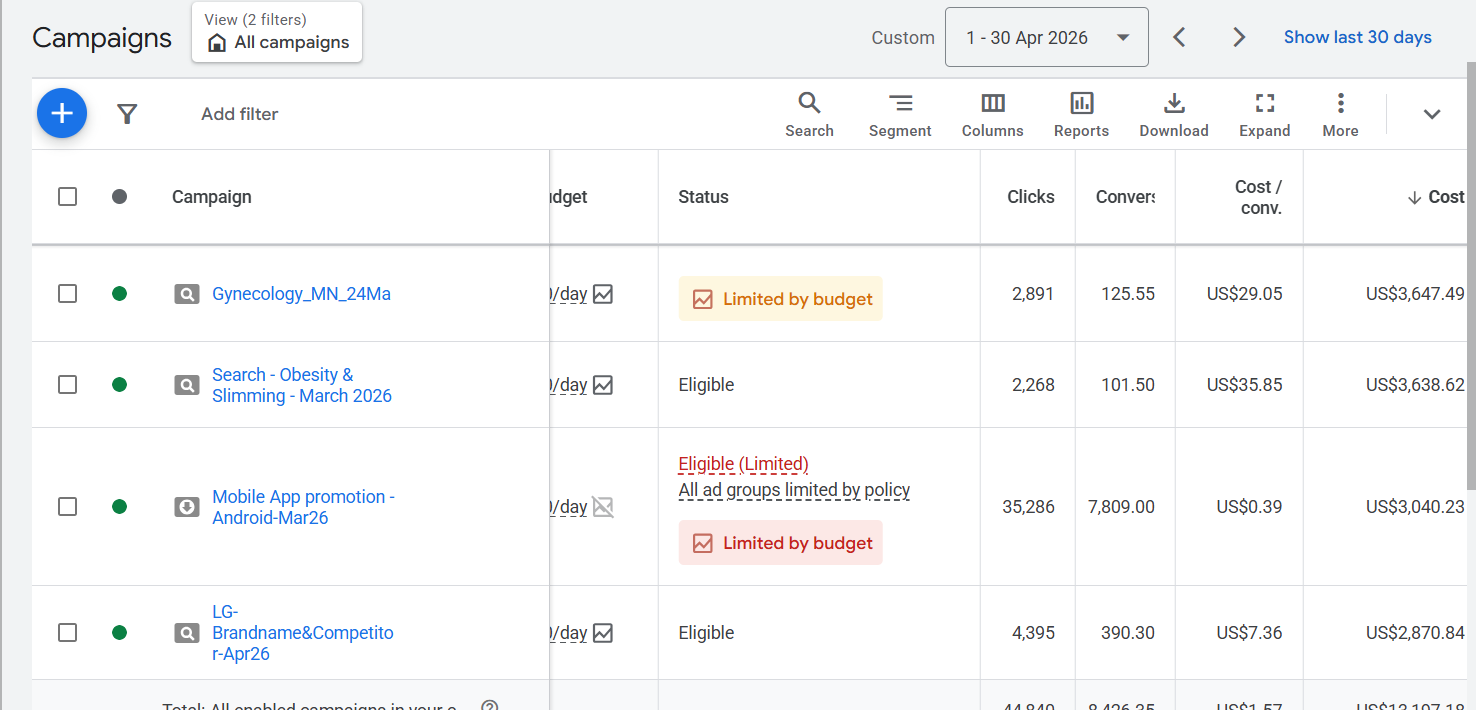Image resolution: width=1476 pixels, height=710 pixels.
Task: Click the 35,286 clicks value
Action: 1029,507
